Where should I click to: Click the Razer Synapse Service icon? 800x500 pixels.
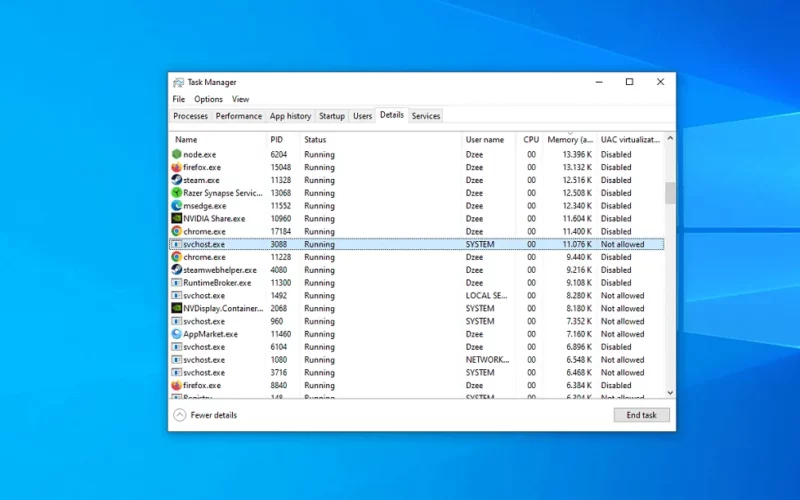tap(177, 193)
